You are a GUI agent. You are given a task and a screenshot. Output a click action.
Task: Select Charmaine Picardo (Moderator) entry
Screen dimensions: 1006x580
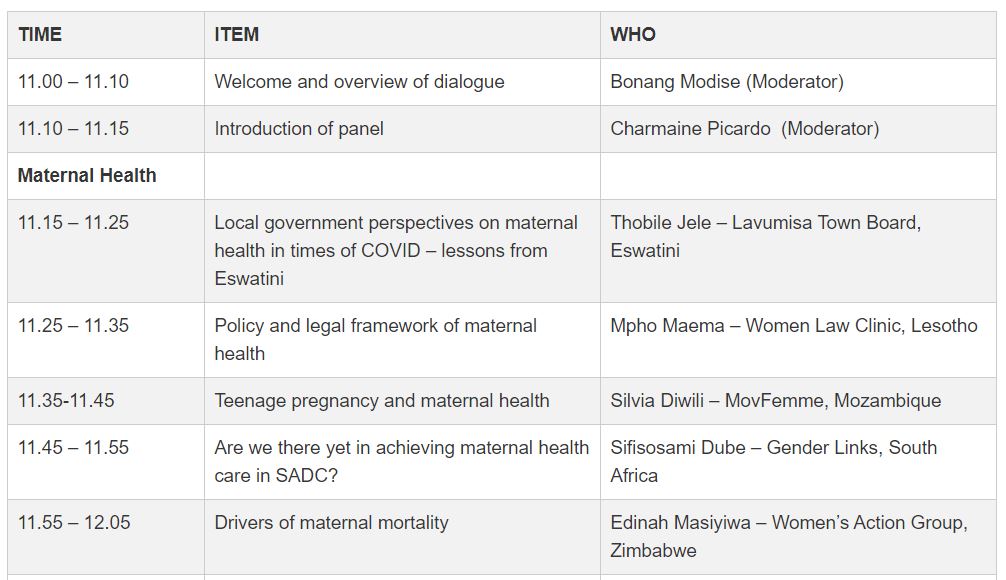coord(745,128)
